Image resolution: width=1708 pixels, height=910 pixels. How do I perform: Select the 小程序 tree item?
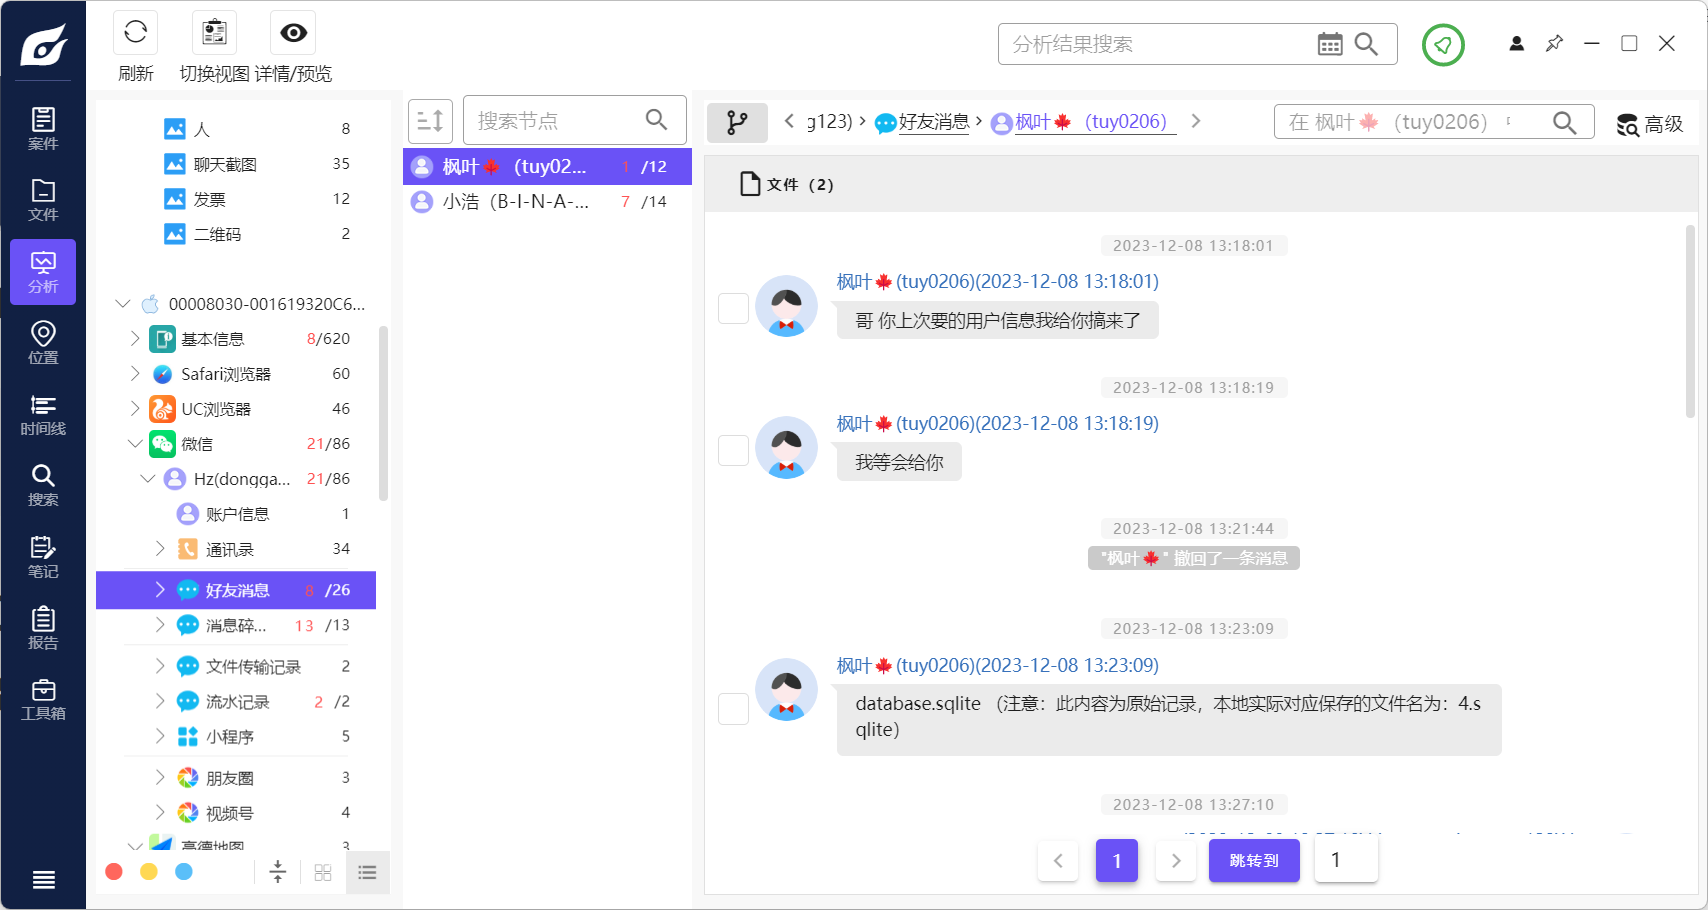[x=236, y=737]
